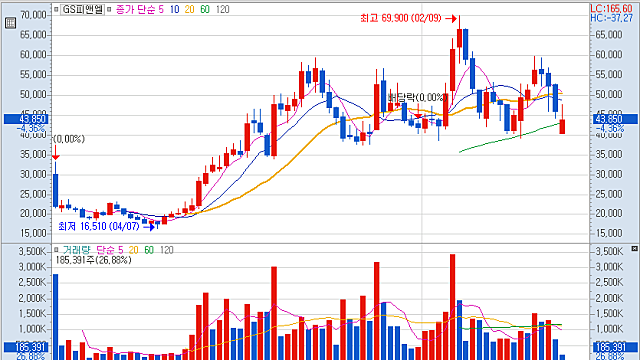640x360 pixels.
Task: Click the 최저 16,510 (04/07) low marker
Action: pyautogui.click(x=99, y=226)
